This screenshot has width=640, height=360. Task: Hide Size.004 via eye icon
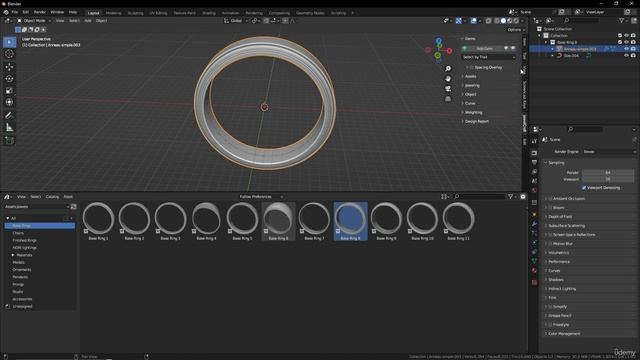tap(626, 56)
